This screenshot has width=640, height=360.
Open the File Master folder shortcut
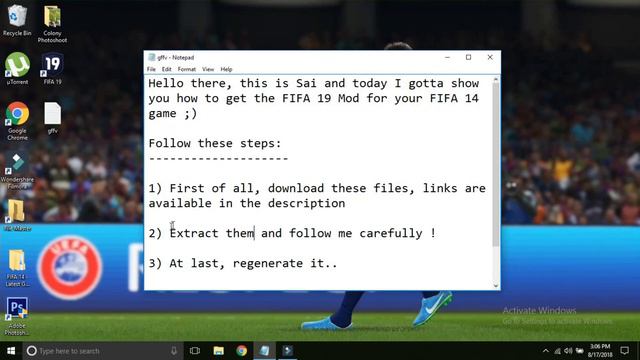[x=17, y=215]
